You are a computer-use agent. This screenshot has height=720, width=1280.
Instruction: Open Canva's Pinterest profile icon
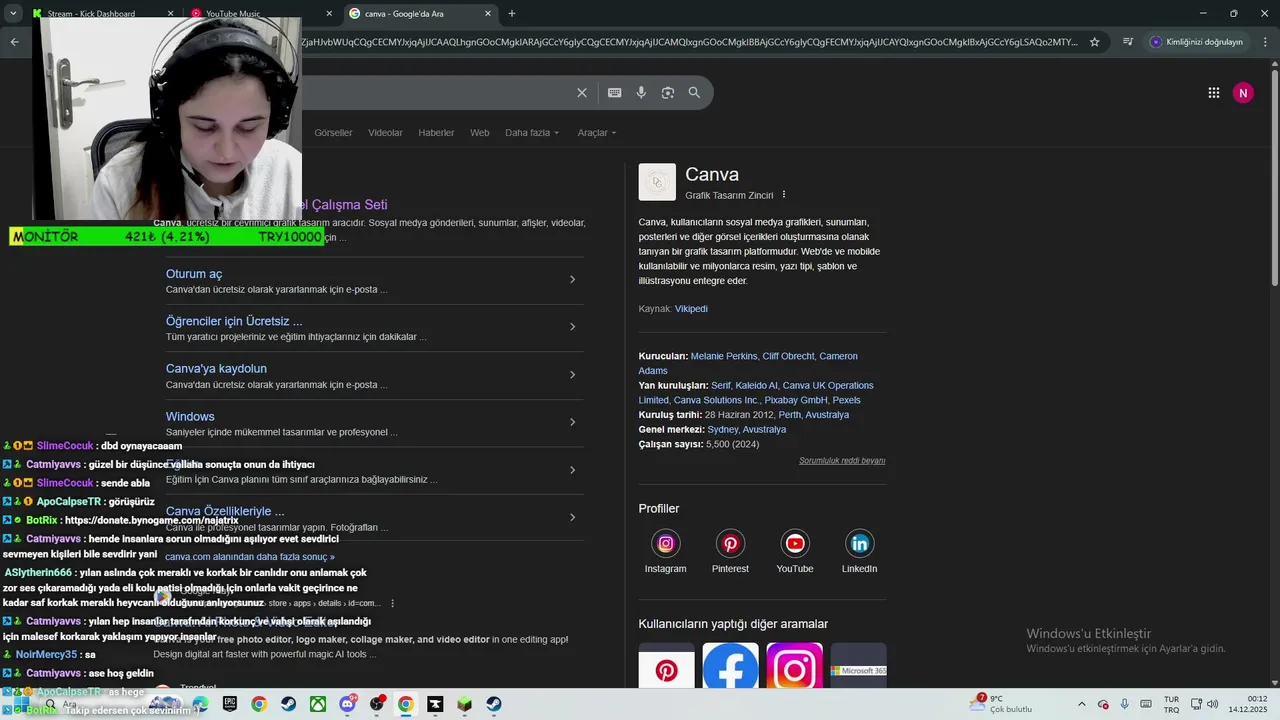[730, 544]
